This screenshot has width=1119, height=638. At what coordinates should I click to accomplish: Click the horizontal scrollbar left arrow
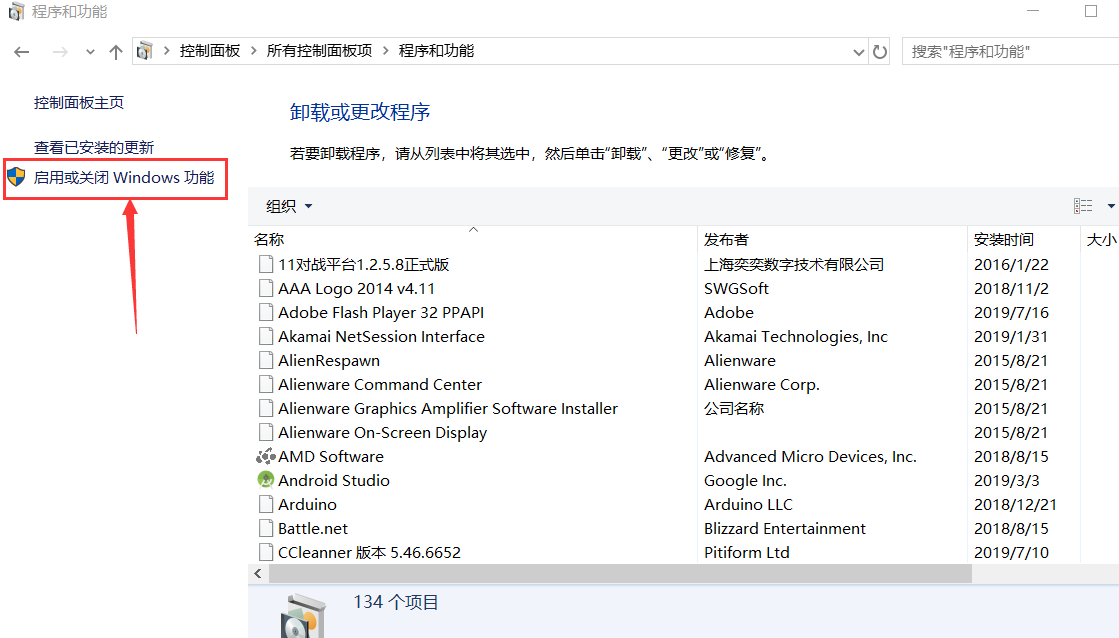[x=258, y=574]
